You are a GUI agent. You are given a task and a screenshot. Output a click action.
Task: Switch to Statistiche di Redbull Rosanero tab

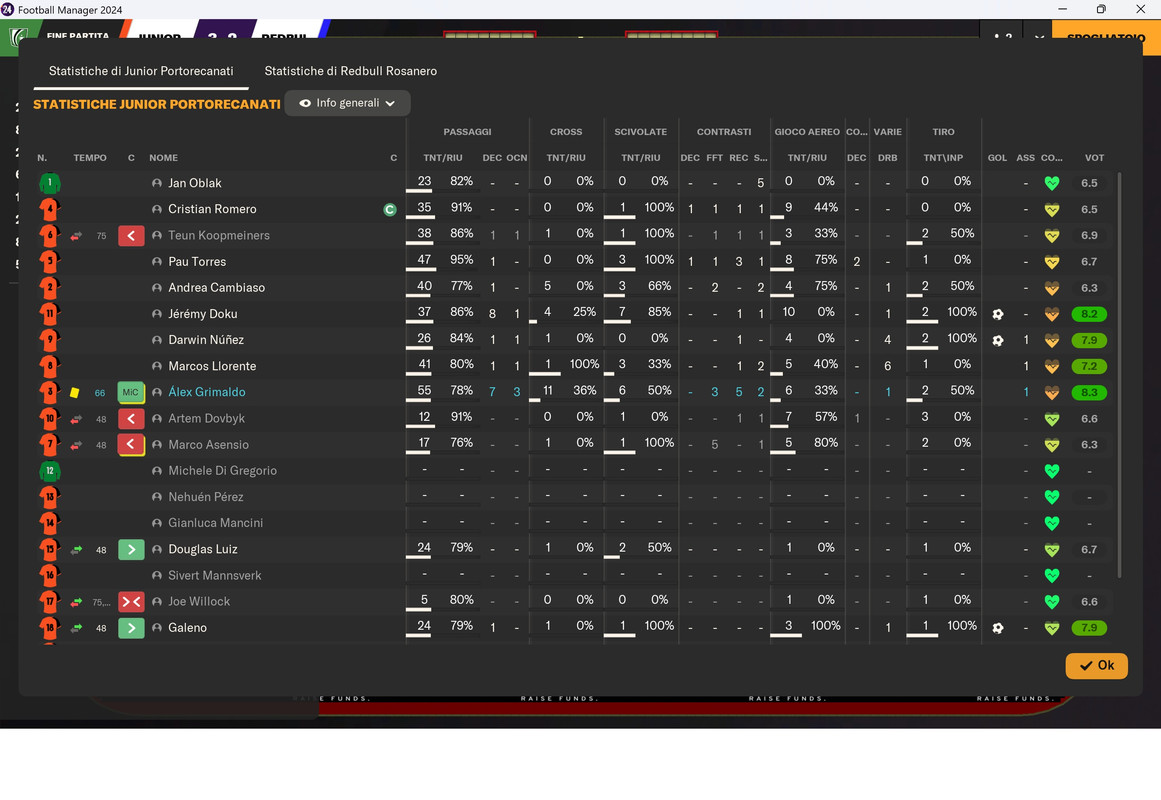pos(350,71)
